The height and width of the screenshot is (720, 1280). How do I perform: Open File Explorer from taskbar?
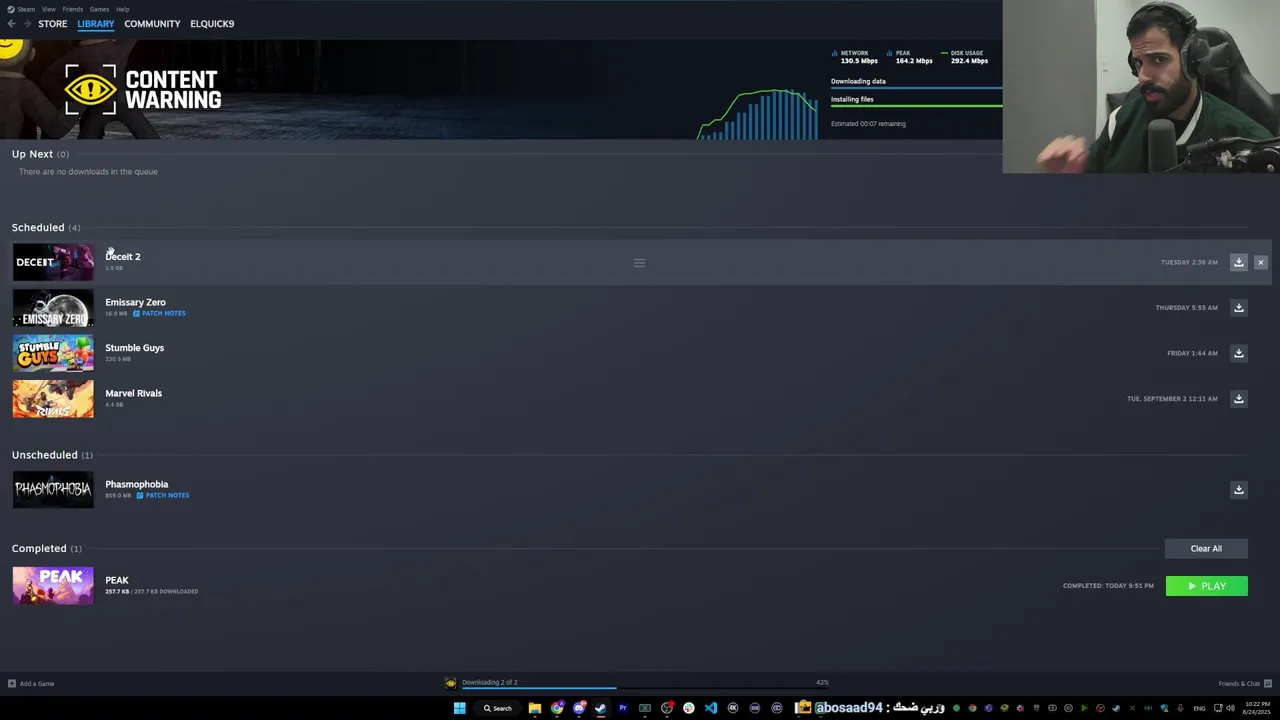[x=535, y=708]
